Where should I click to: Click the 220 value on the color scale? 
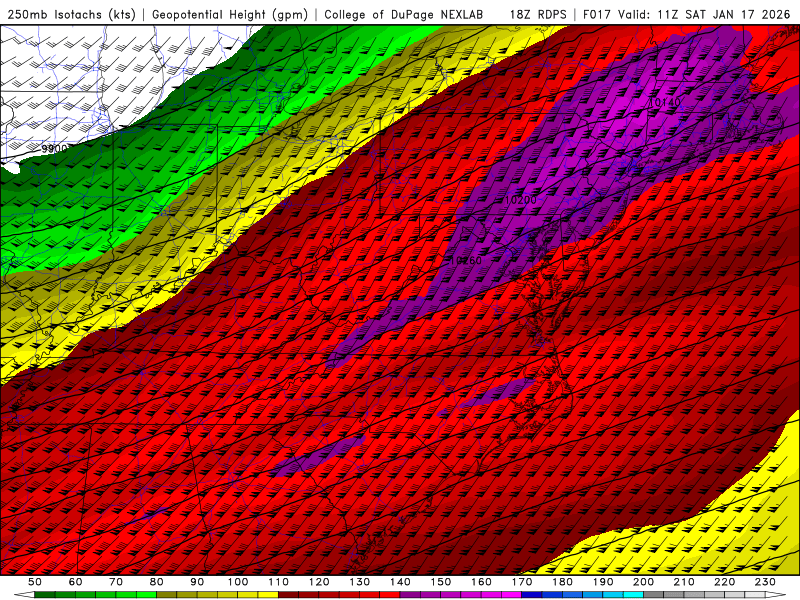[x=724, y=582]
